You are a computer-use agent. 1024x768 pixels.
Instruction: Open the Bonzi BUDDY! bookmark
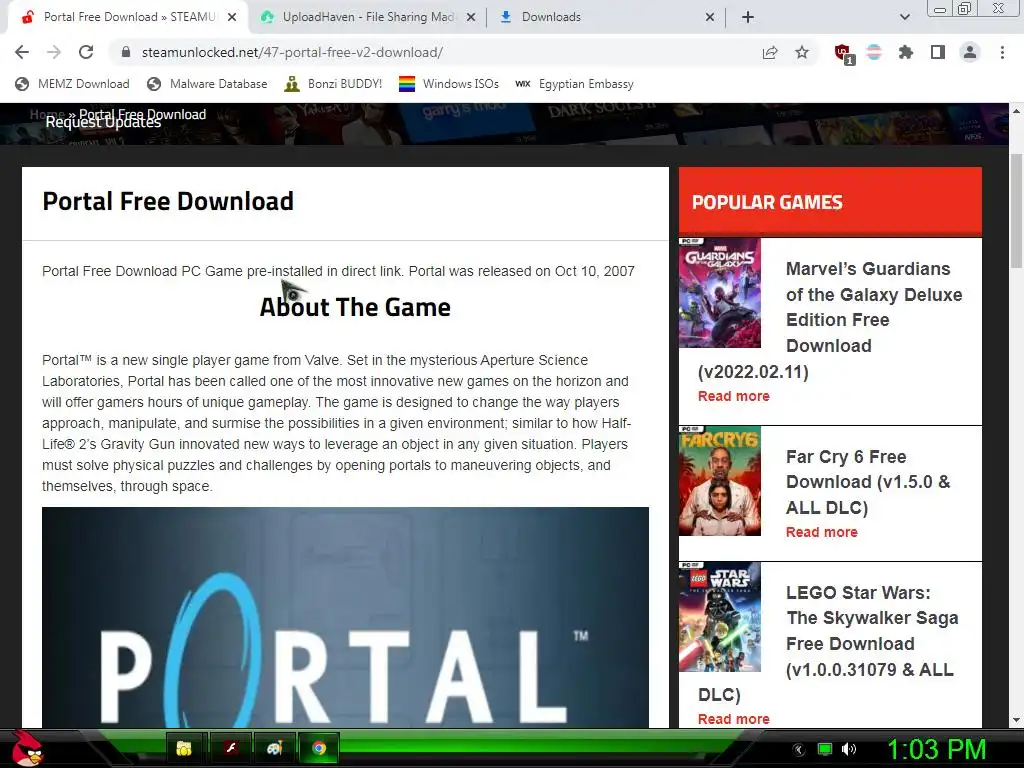coord(333,84)
